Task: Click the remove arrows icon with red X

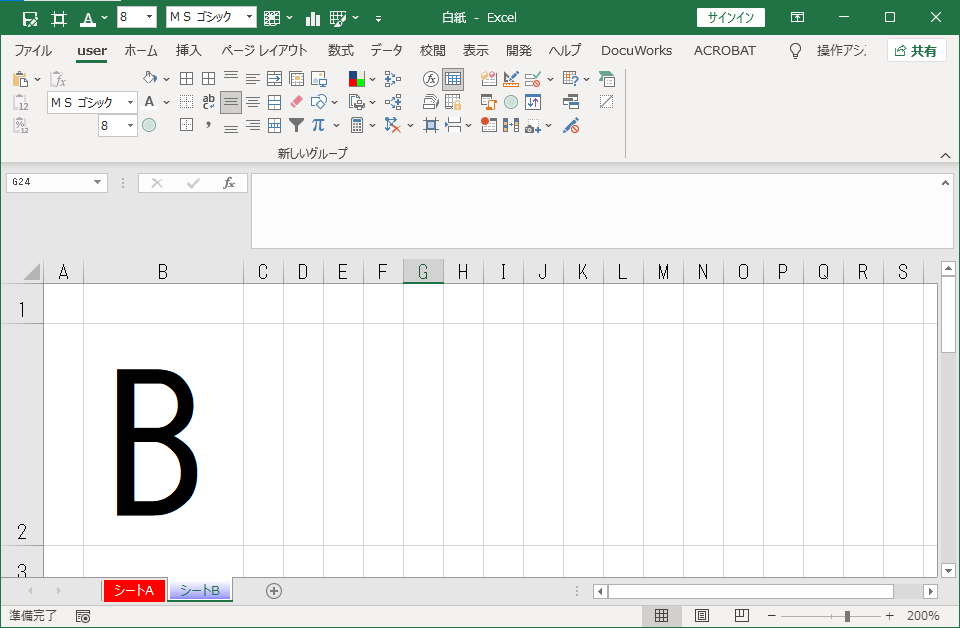Action: point(392,125)
